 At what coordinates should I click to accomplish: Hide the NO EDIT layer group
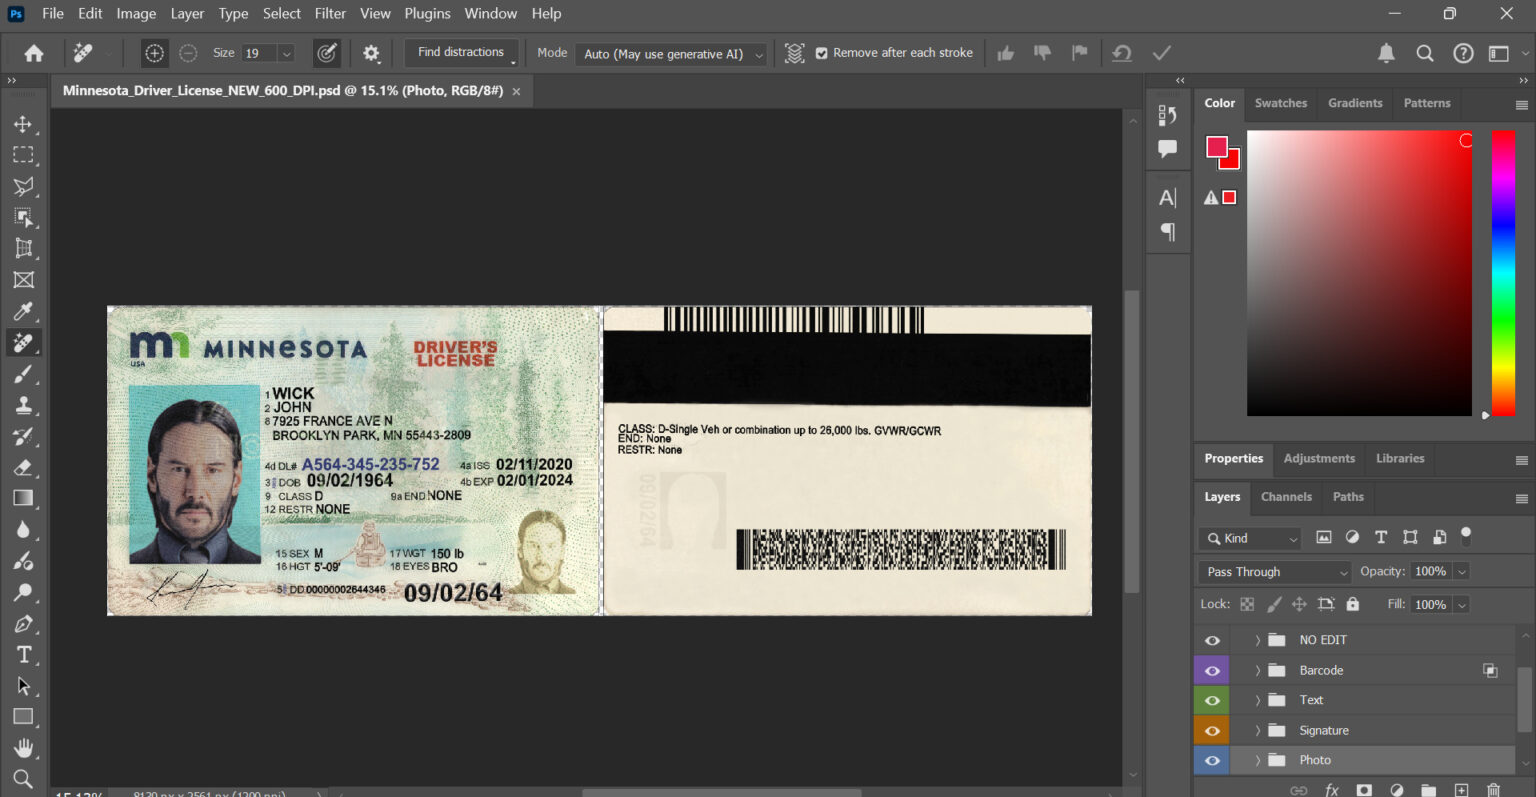click(1212, 640)
